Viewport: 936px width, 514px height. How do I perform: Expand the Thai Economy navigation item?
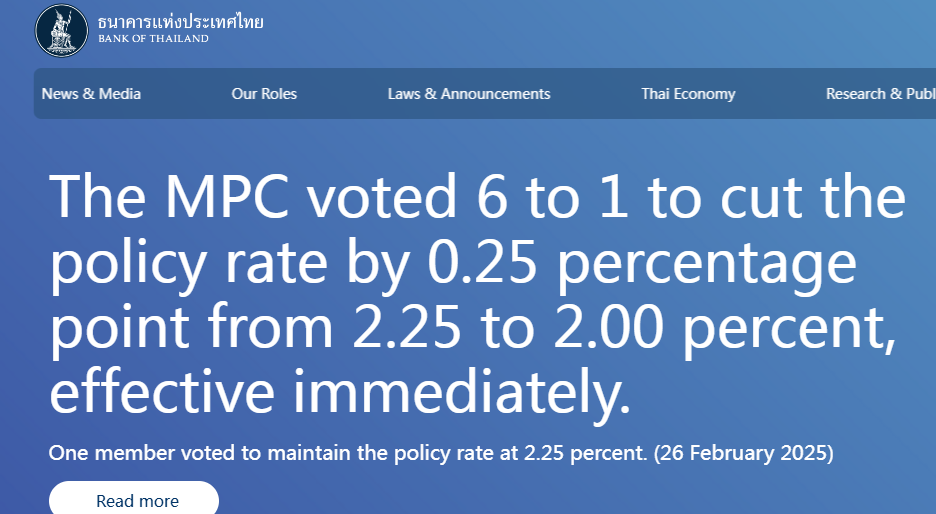coord(688,94)
